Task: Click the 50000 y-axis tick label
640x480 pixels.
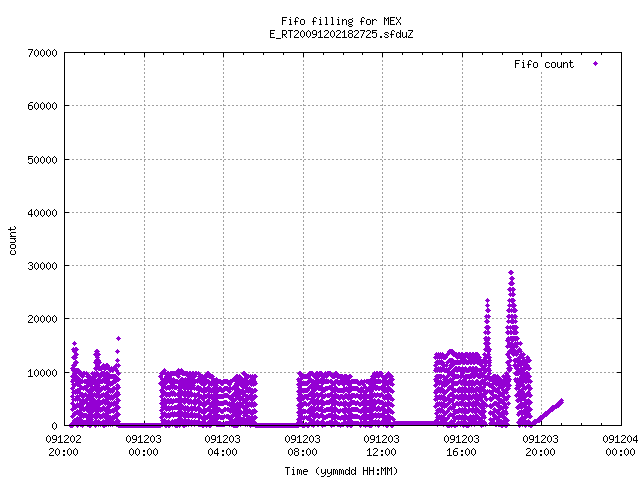Action: (42, 160)
